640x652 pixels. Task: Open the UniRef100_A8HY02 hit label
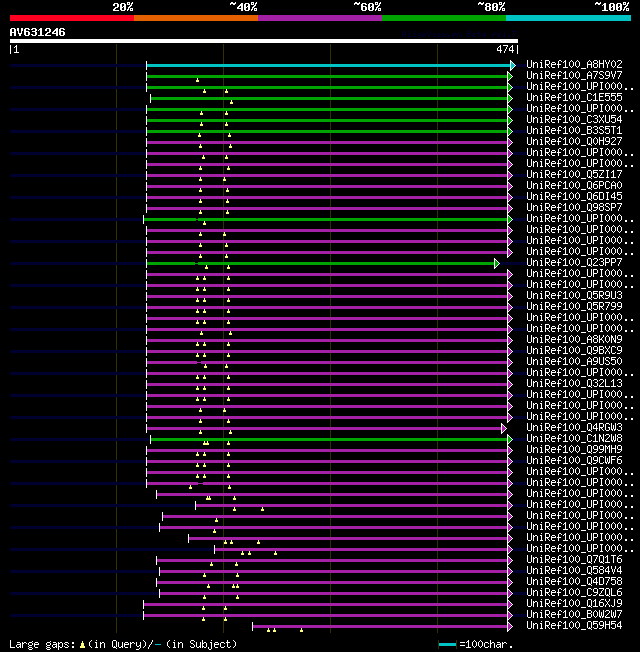(574, 64)
